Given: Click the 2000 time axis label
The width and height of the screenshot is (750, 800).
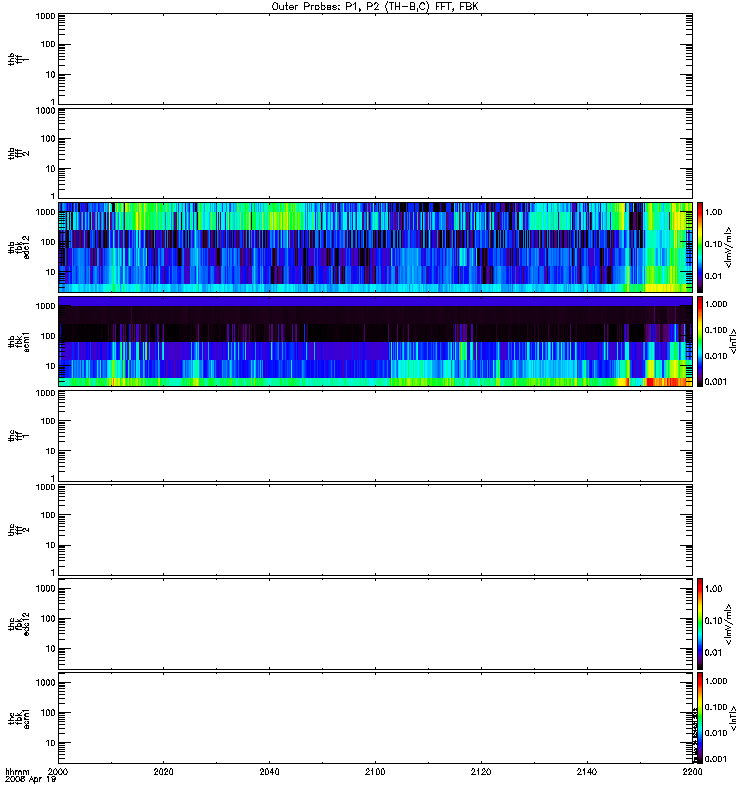Looking at the screenshot, I should [x=58, y=771].
